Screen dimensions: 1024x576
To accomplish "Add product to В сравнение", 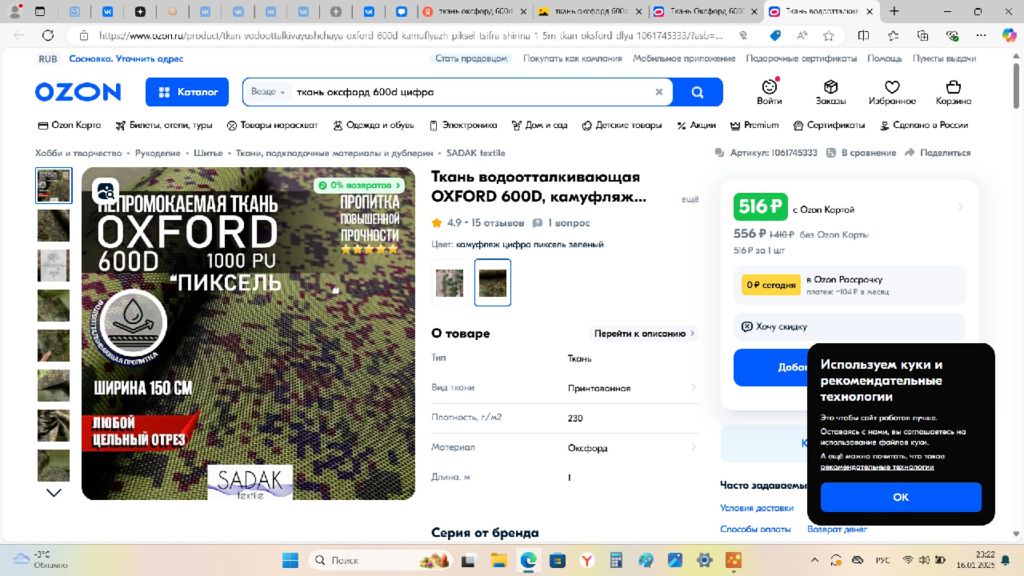I will click(x=862, y=153).
